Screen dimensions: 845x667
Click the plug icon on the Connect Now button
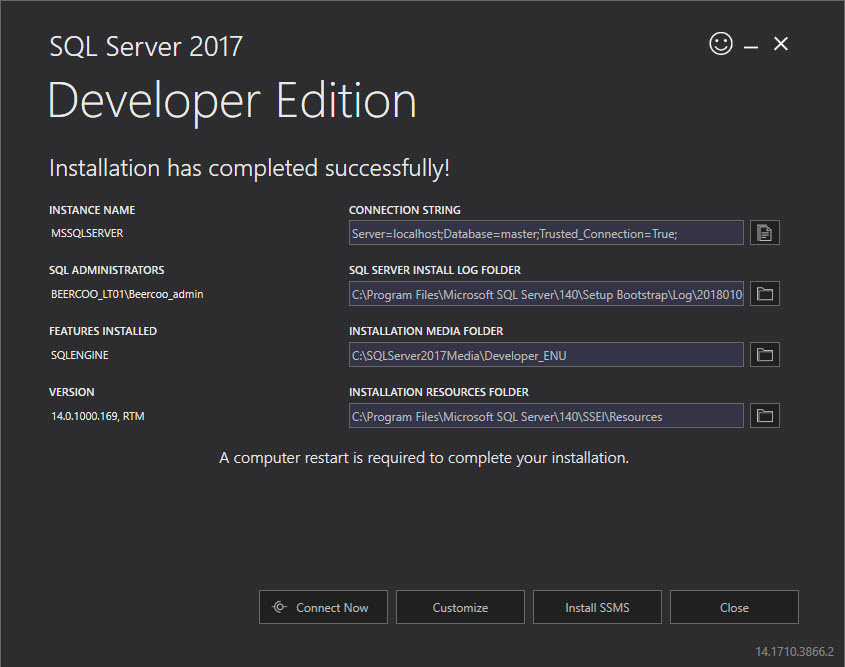(280, 607)
